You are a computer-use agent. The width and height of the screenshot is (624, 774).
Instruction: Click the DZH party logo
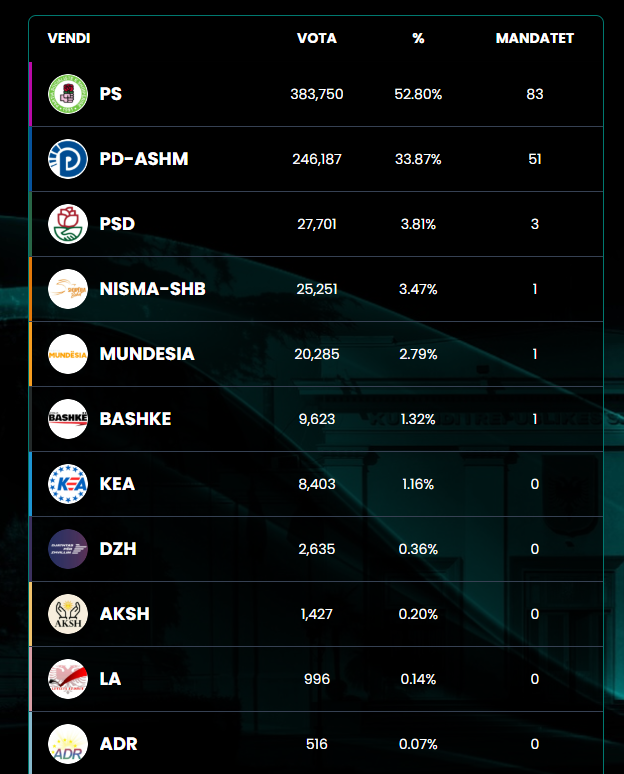(68, 549)
